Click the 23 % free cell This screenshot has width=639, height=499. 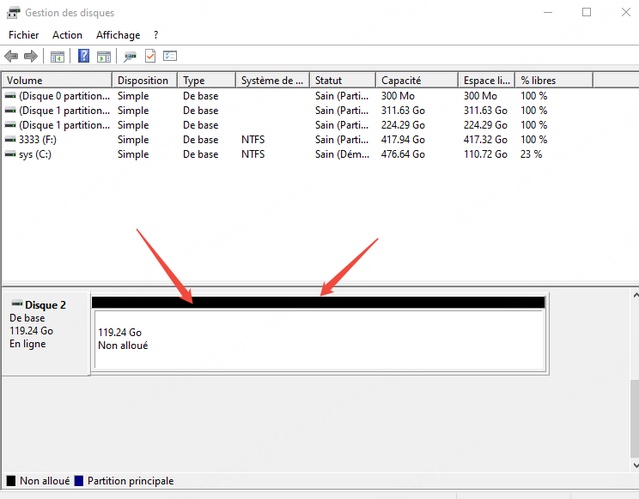[531, 154]
